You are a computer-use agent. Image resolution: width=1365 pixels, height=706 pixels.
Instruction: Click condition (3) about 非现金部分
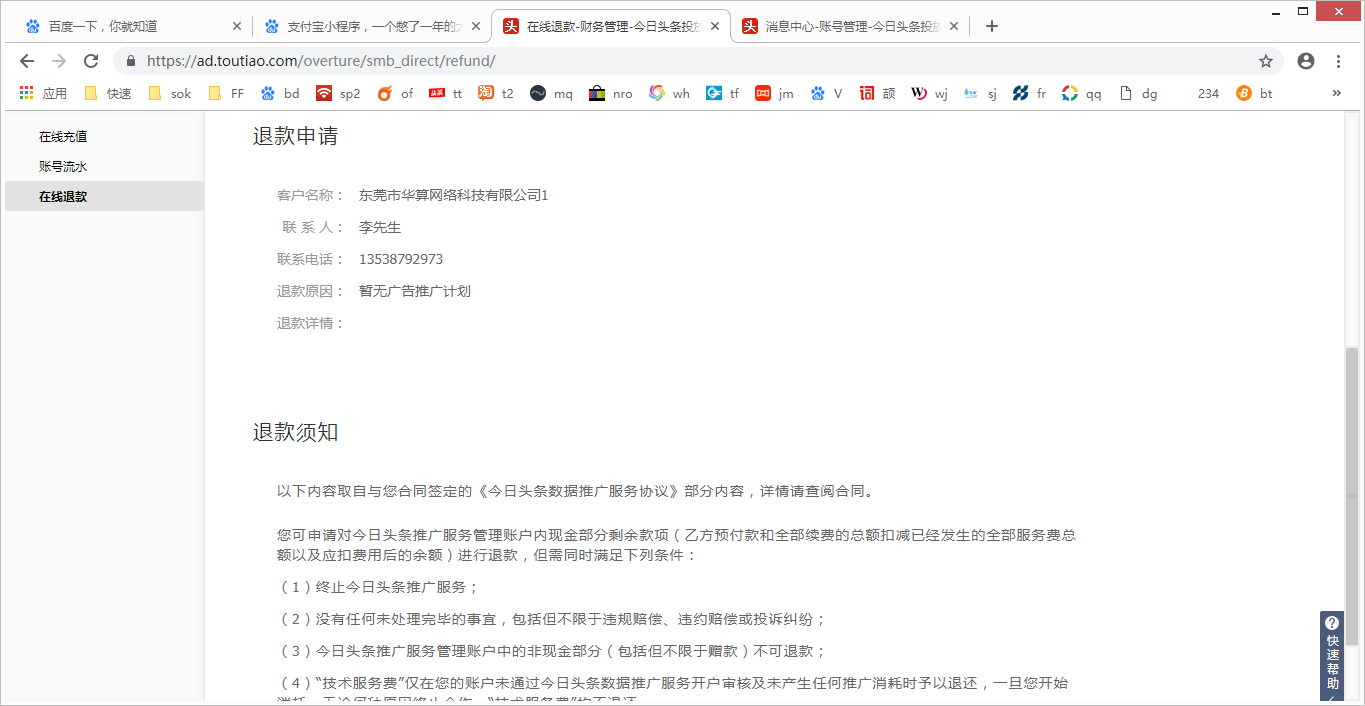[552, 651]
